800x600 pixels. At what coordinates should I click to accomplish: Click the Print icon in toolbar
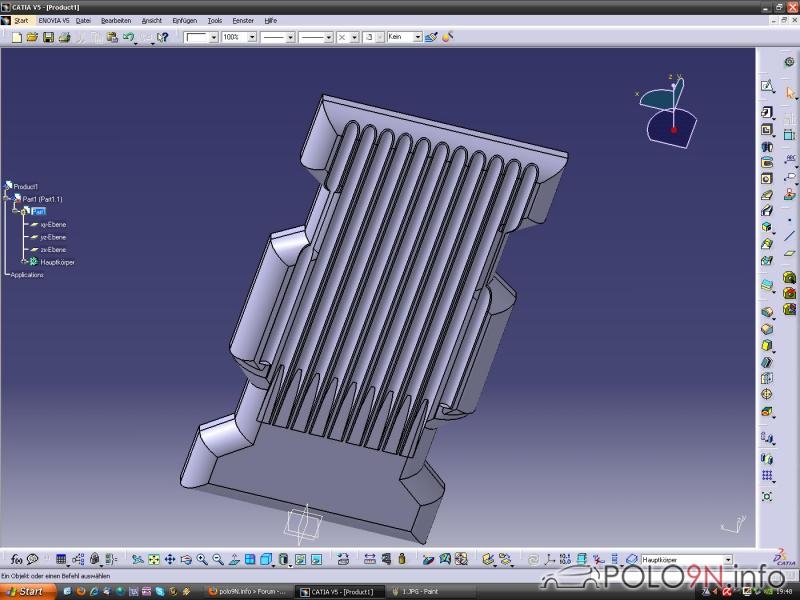(64, 37)
